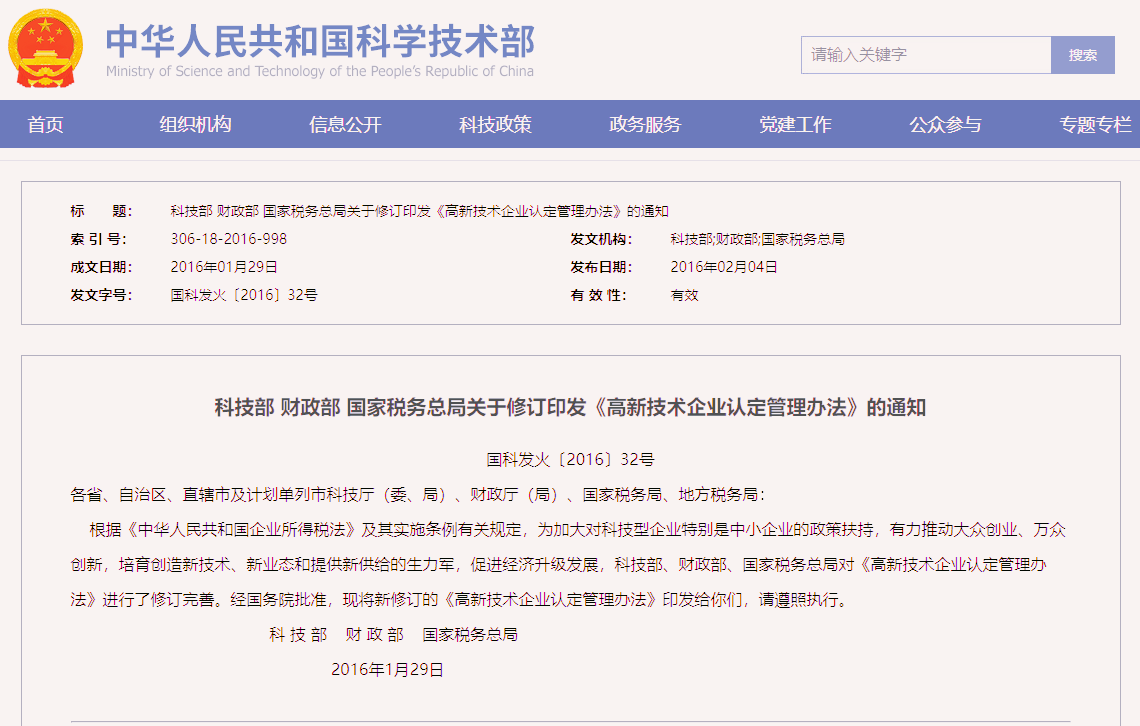Screen dimensions: 1140x726
Task: Click the 有效性 value 有效
Action: (684, 295)
